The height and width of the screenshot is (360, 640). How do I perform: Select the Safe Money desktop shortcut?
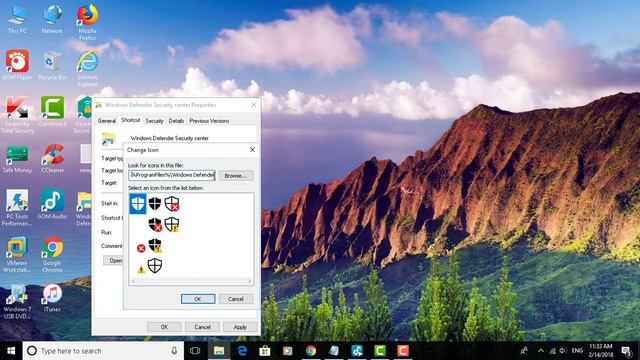pos(17,159)
